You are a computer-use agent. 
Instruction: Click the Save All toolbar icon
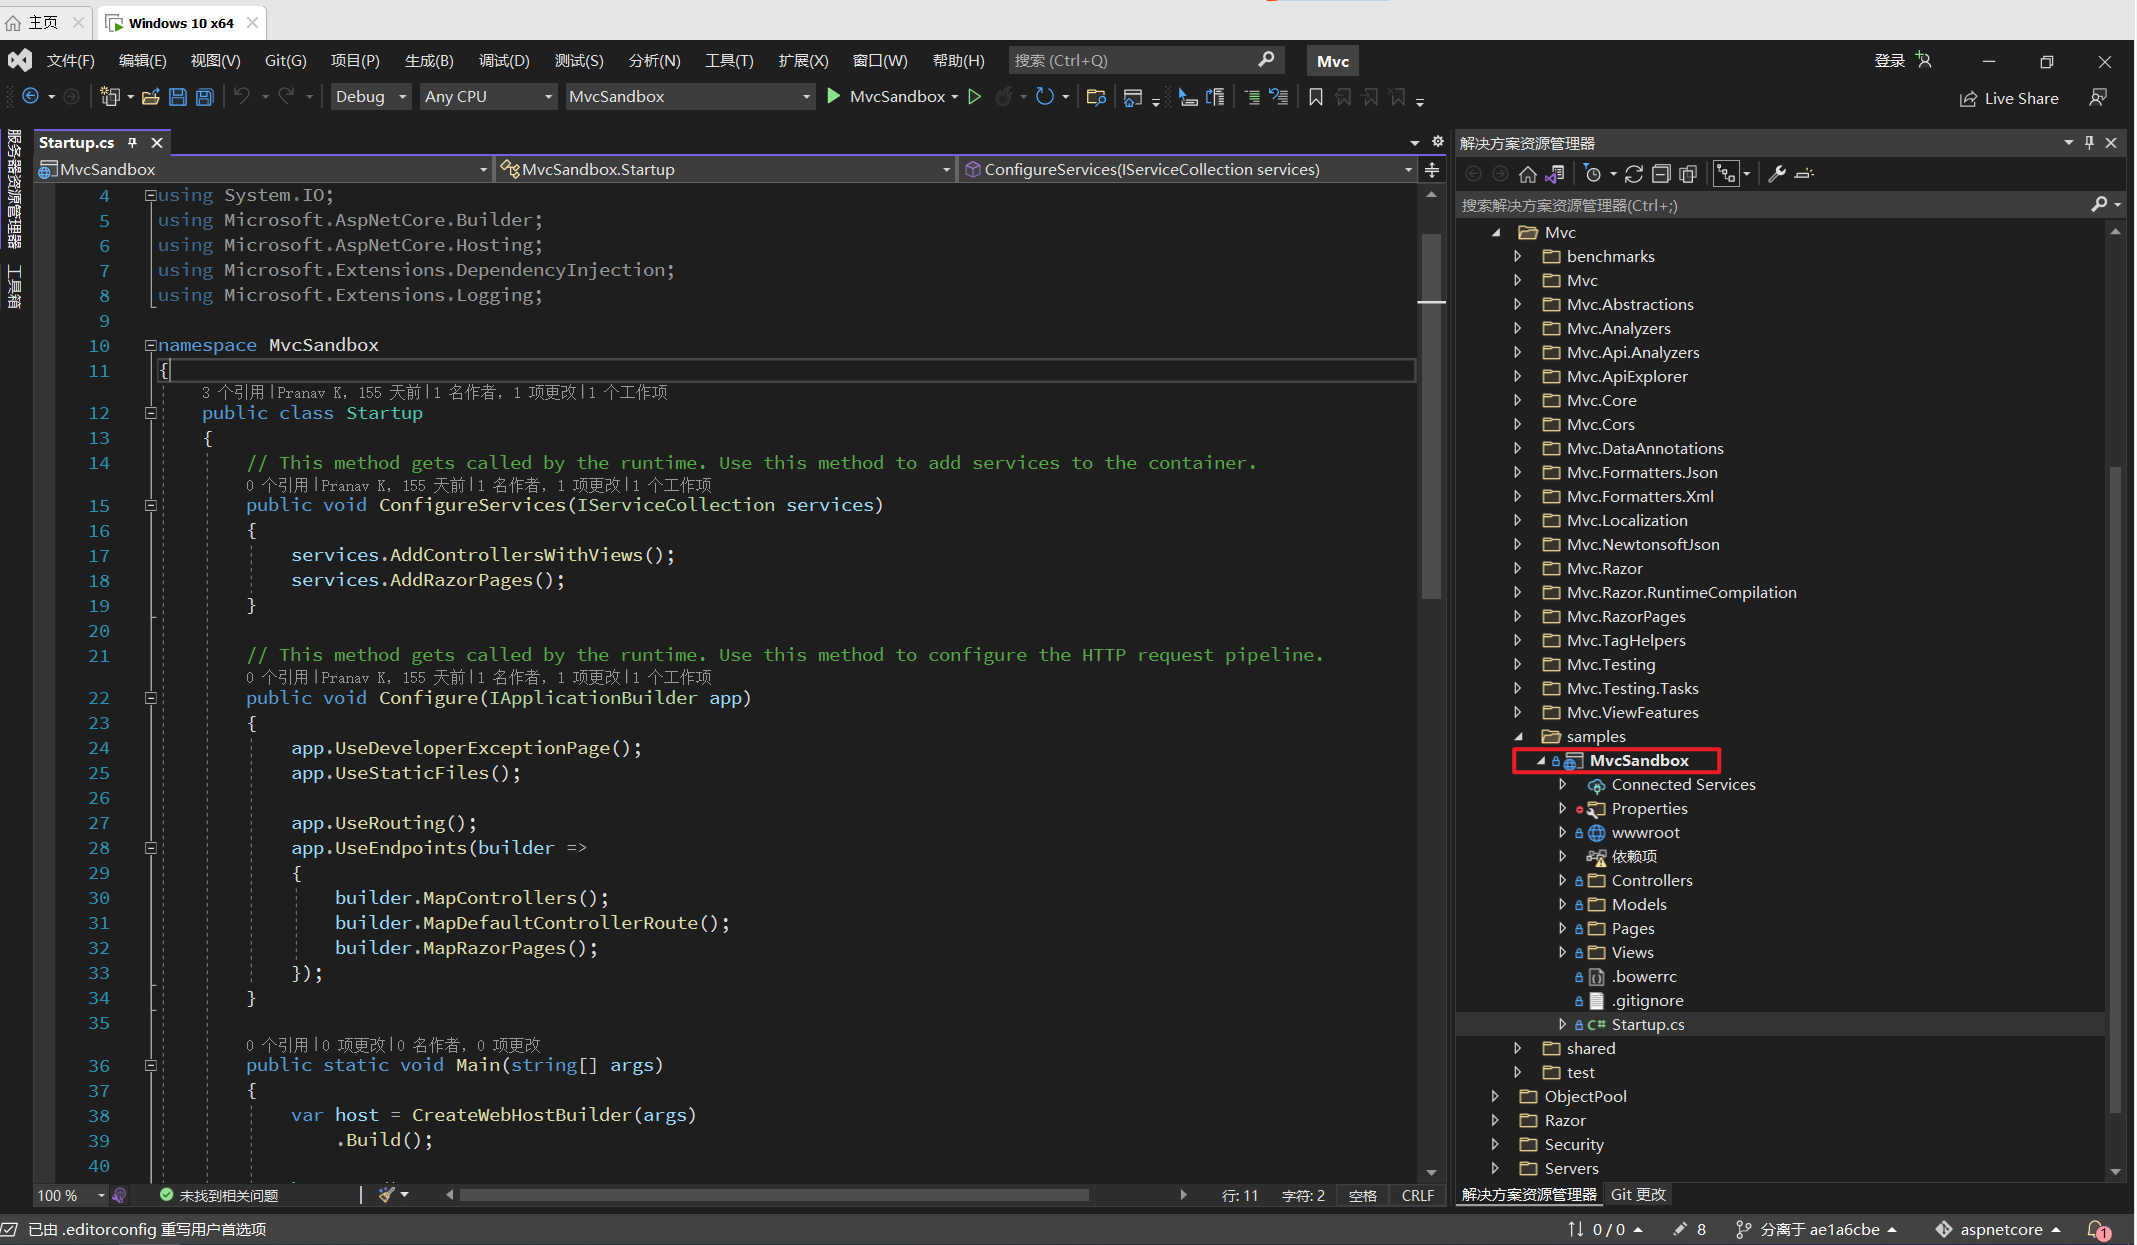pyautogui.click(x=205, y=97)
